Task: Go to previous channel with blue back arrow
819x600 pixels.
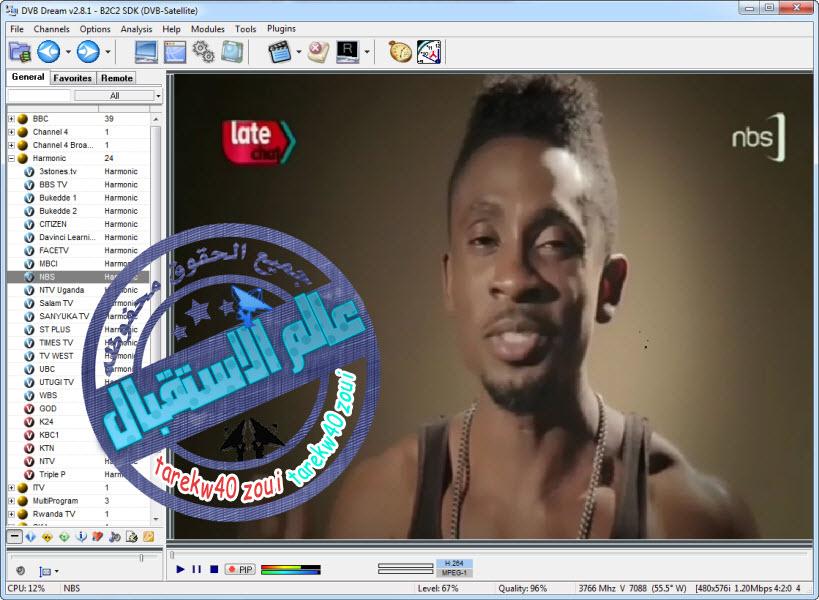Action: (x=49, y=52)
